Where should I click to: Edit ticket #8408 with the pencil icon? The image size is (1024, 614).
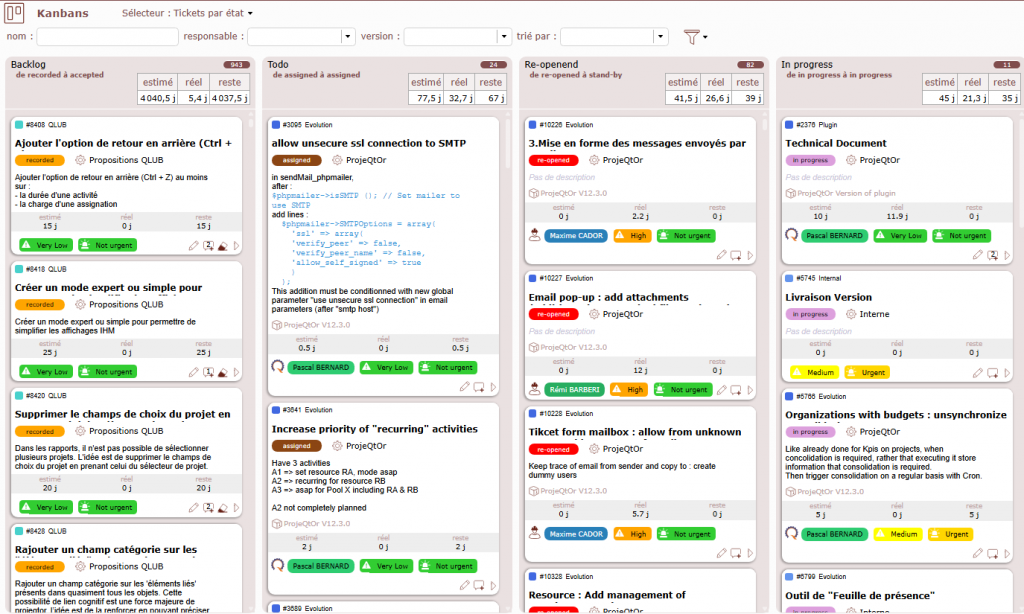[x=194, y=245]
